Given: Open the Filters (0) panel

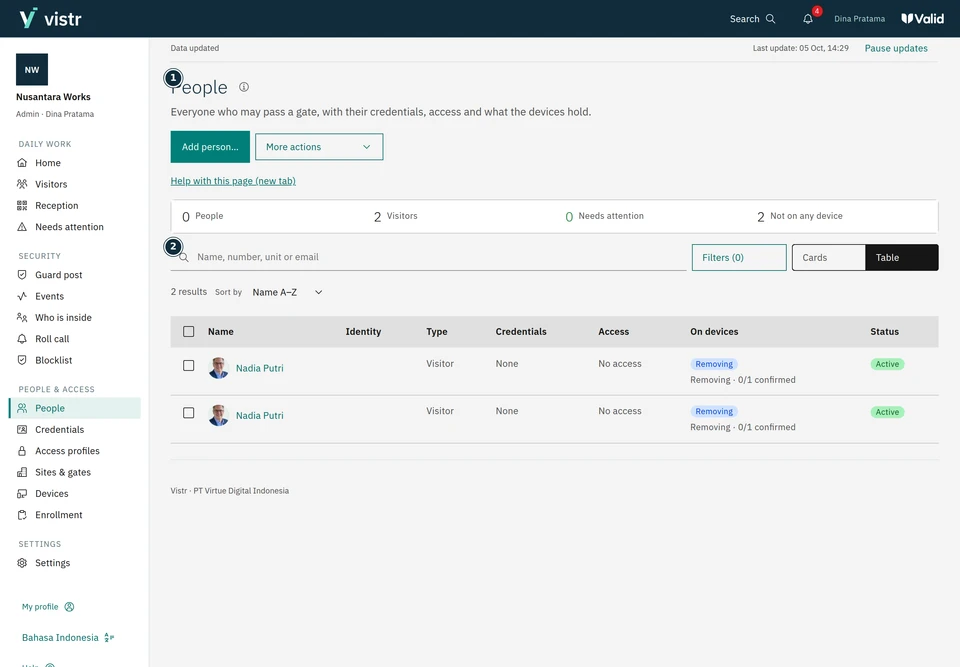Looking at the screenshot, I should point(739,257).
